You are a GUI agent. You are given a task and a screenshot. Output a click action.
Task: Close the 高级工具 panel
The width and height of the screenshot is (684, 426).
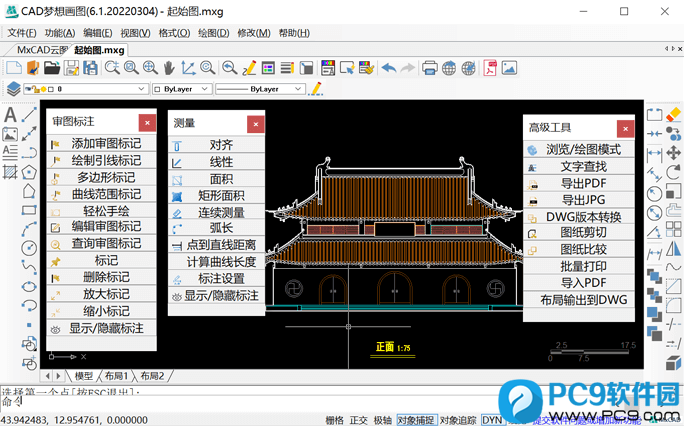tap(626, 129)
